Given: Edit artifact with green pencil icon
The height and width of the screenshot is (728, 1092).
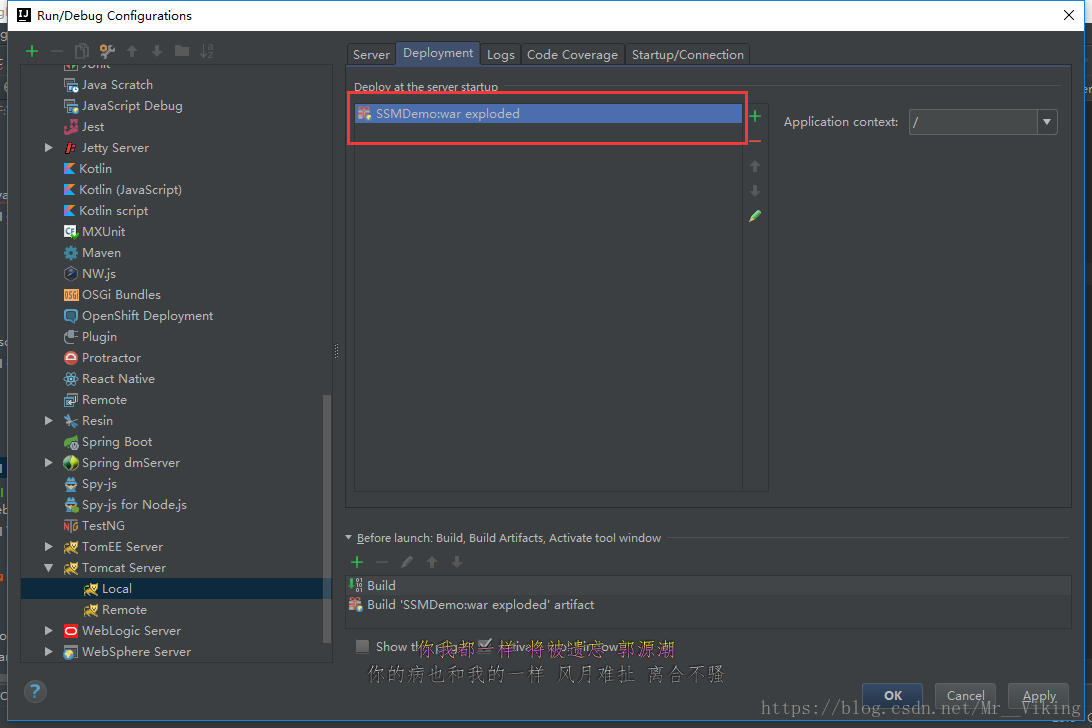Looking at the screenshot, I should click(755, 216).
